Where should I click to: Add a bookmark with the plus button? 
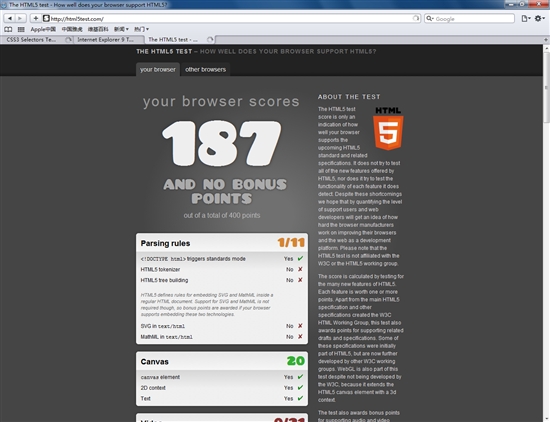click(35, 18)
